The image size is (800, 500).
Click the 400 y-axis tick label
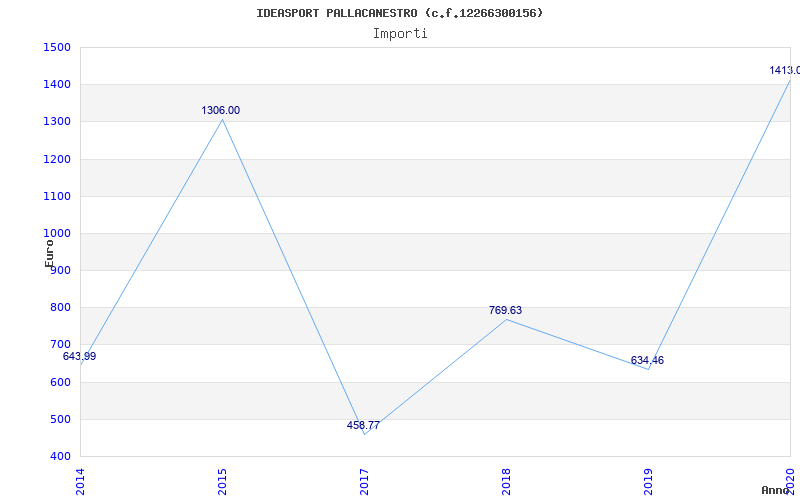[60, 457]
